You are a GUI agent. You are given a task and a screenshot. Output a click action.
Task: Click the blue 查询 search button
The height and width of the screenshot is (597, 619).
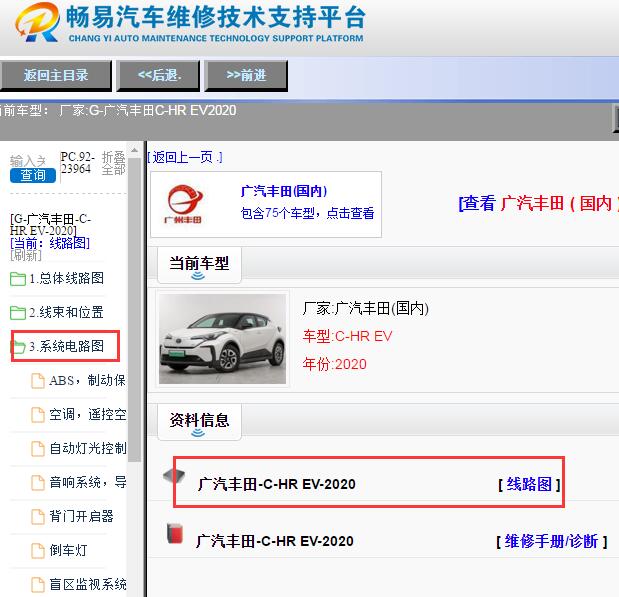33,175
